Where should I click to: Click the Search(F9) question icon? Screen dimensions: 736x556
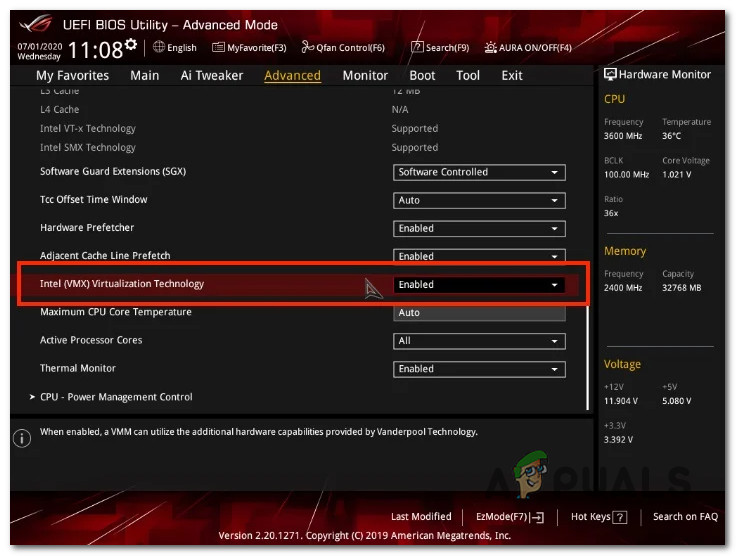point(417,47)
